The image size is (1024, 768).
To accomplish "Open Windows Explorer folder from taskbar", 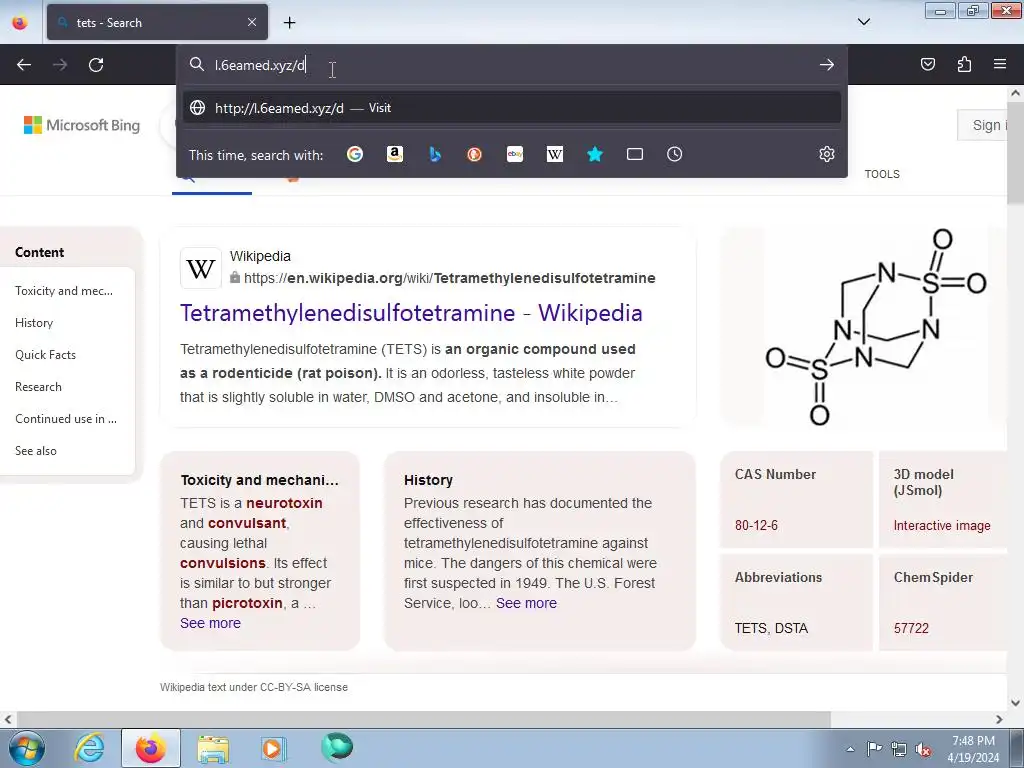I will [213, 748].
